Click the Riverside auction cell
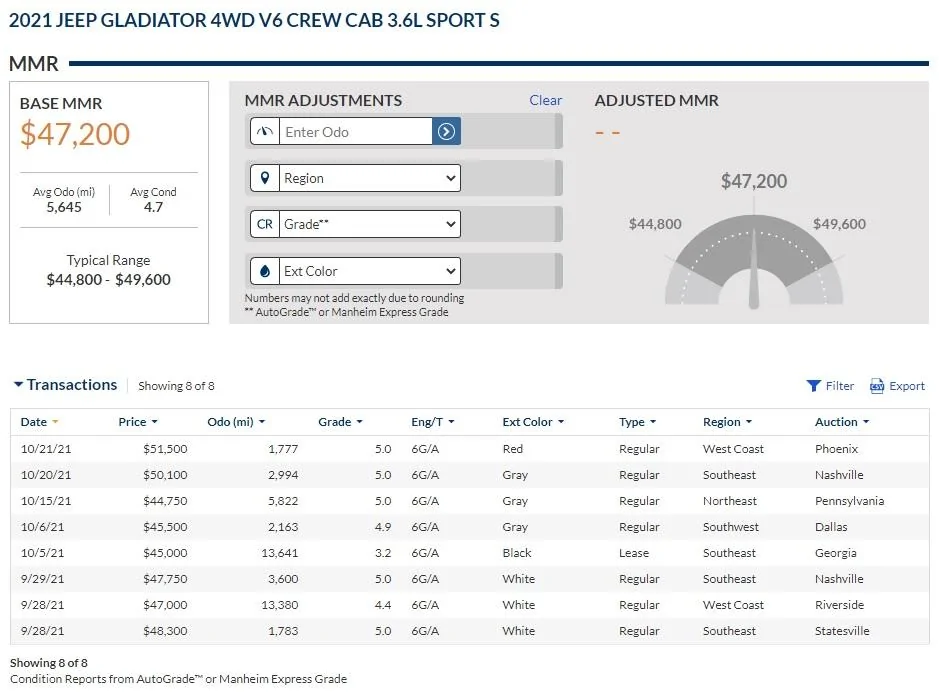This screenshot has height=695, width=939. tap(839, 605)
